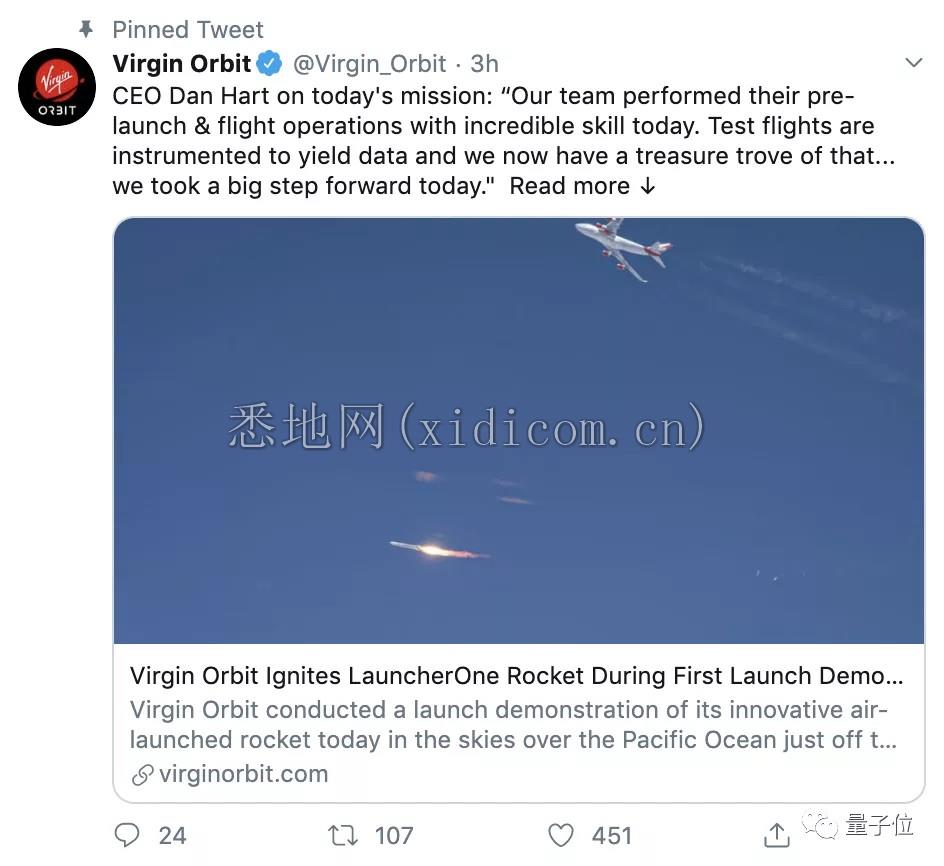Click the 24 replies count
Viewport: 944px width, 866px height.
[x=172, y=836]
